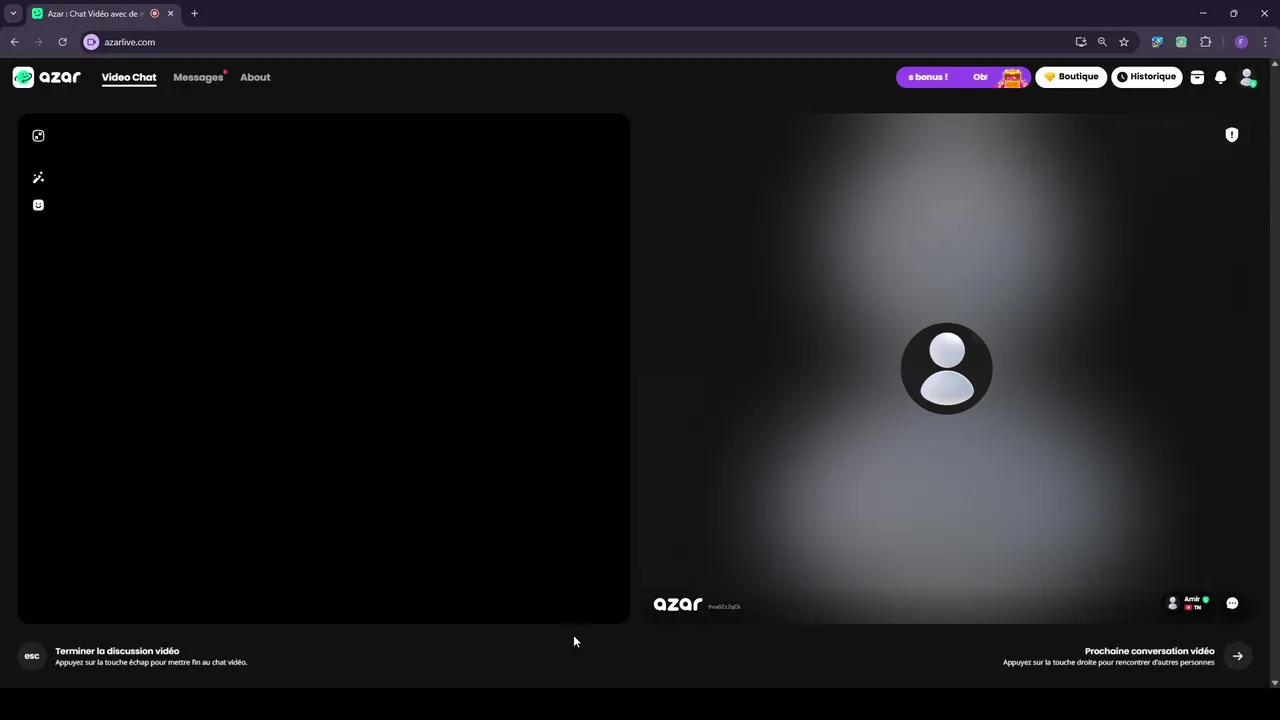Viewport: 1280px width, 720px height.
Task: Close the Azar browser tab
Action: (x=170, y=14)
